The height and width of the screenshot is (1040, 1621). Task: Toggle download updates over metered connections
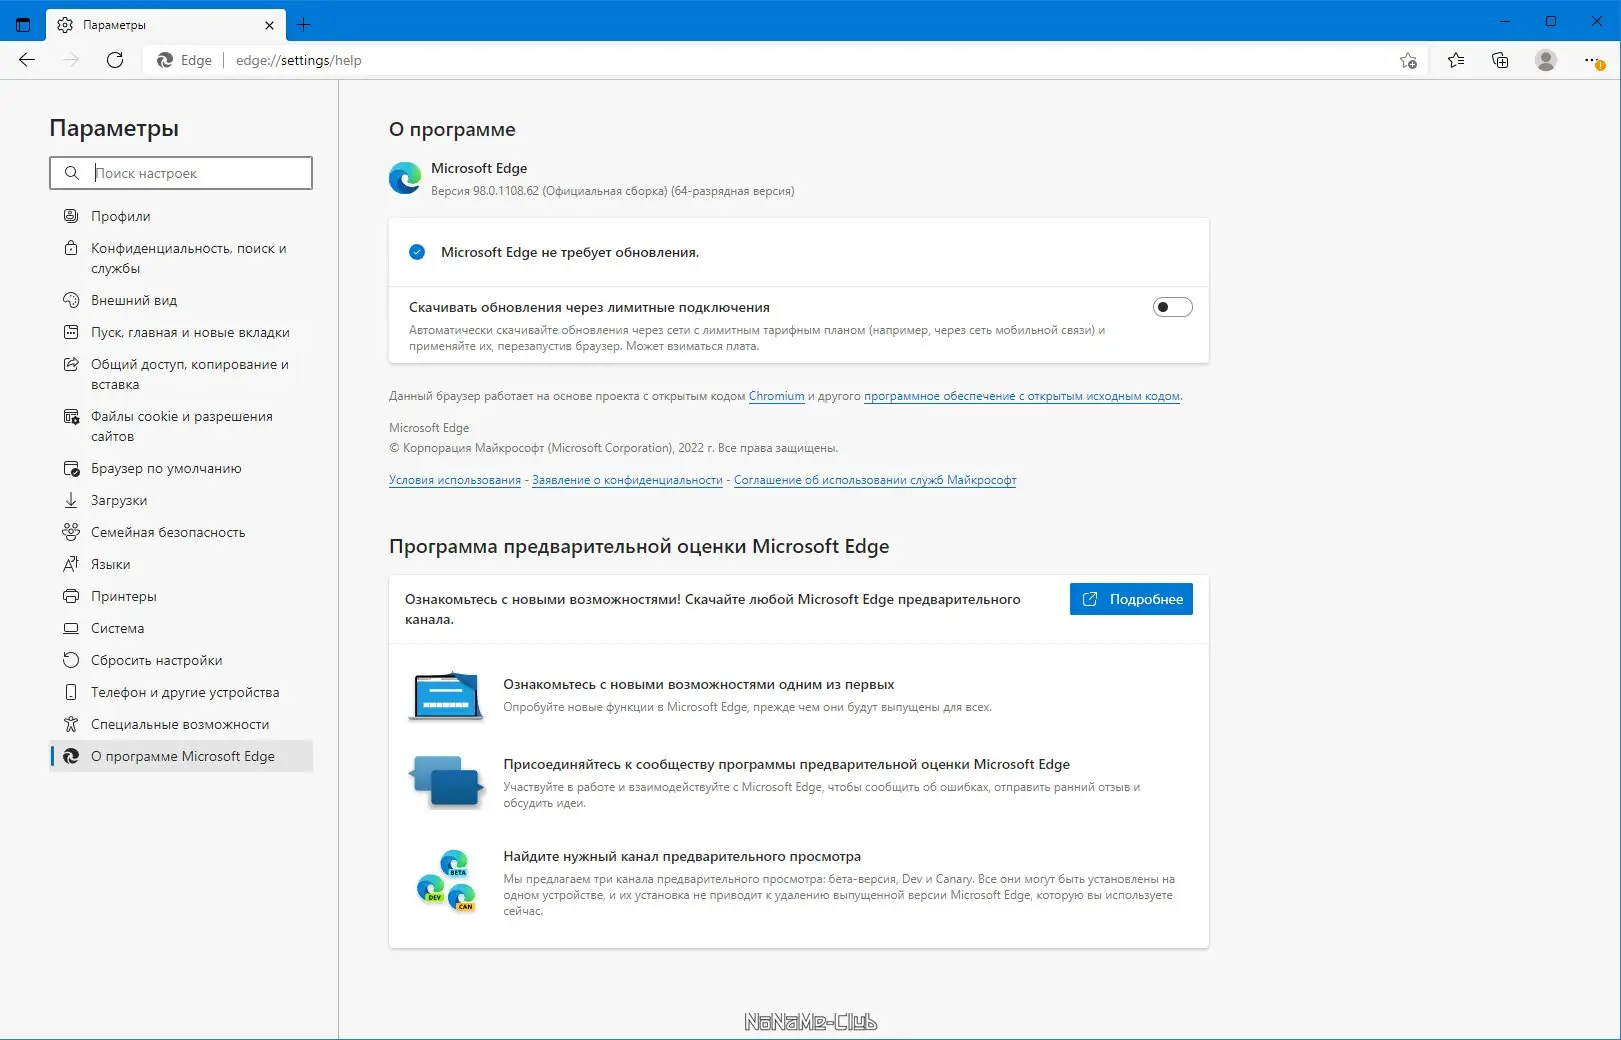pos(1172,307)
